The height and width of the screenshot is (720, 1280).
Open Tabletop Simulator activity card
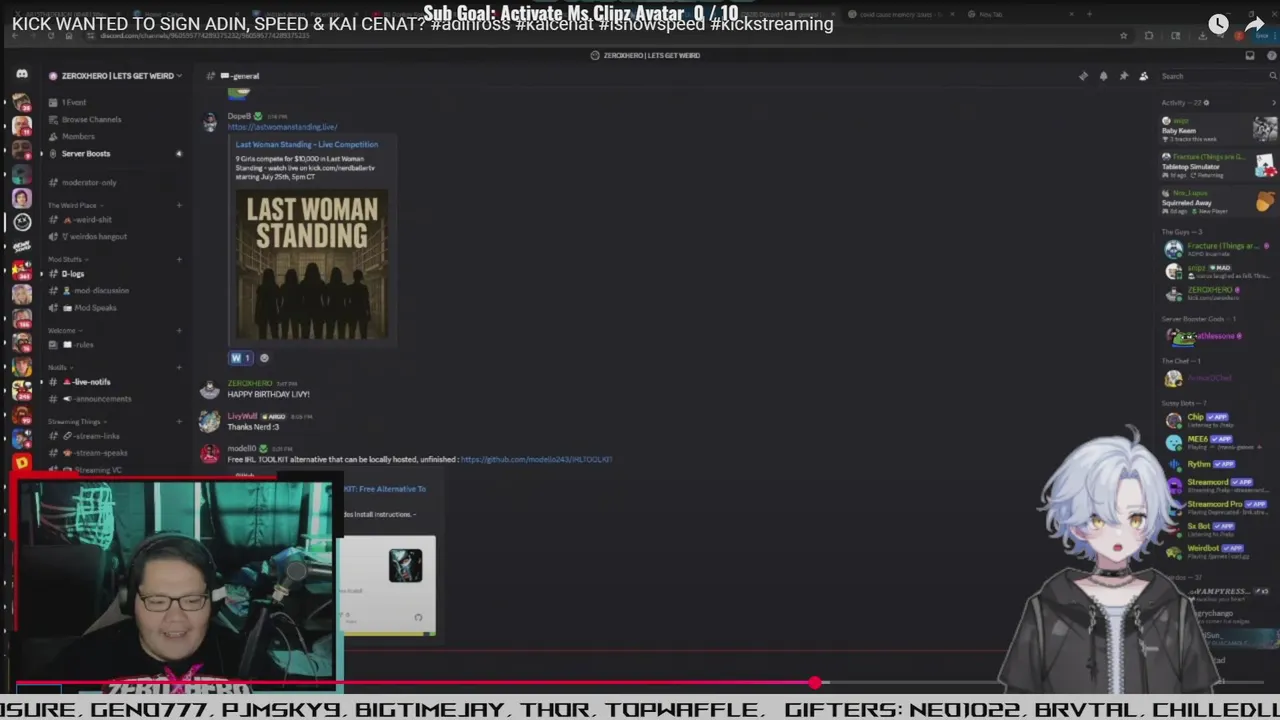coord(1218,164)
